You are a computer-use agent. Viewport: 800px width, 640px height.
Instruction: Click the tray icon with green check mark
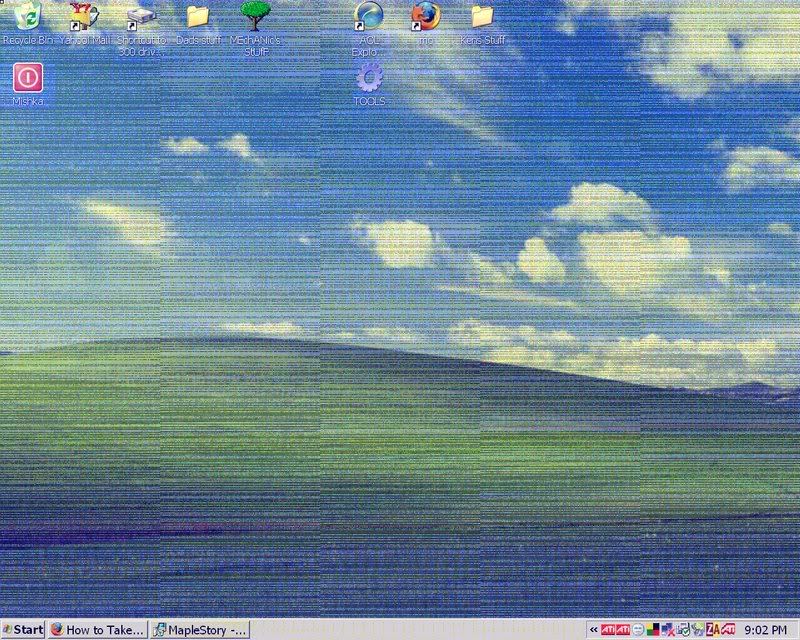pos(683,630)
